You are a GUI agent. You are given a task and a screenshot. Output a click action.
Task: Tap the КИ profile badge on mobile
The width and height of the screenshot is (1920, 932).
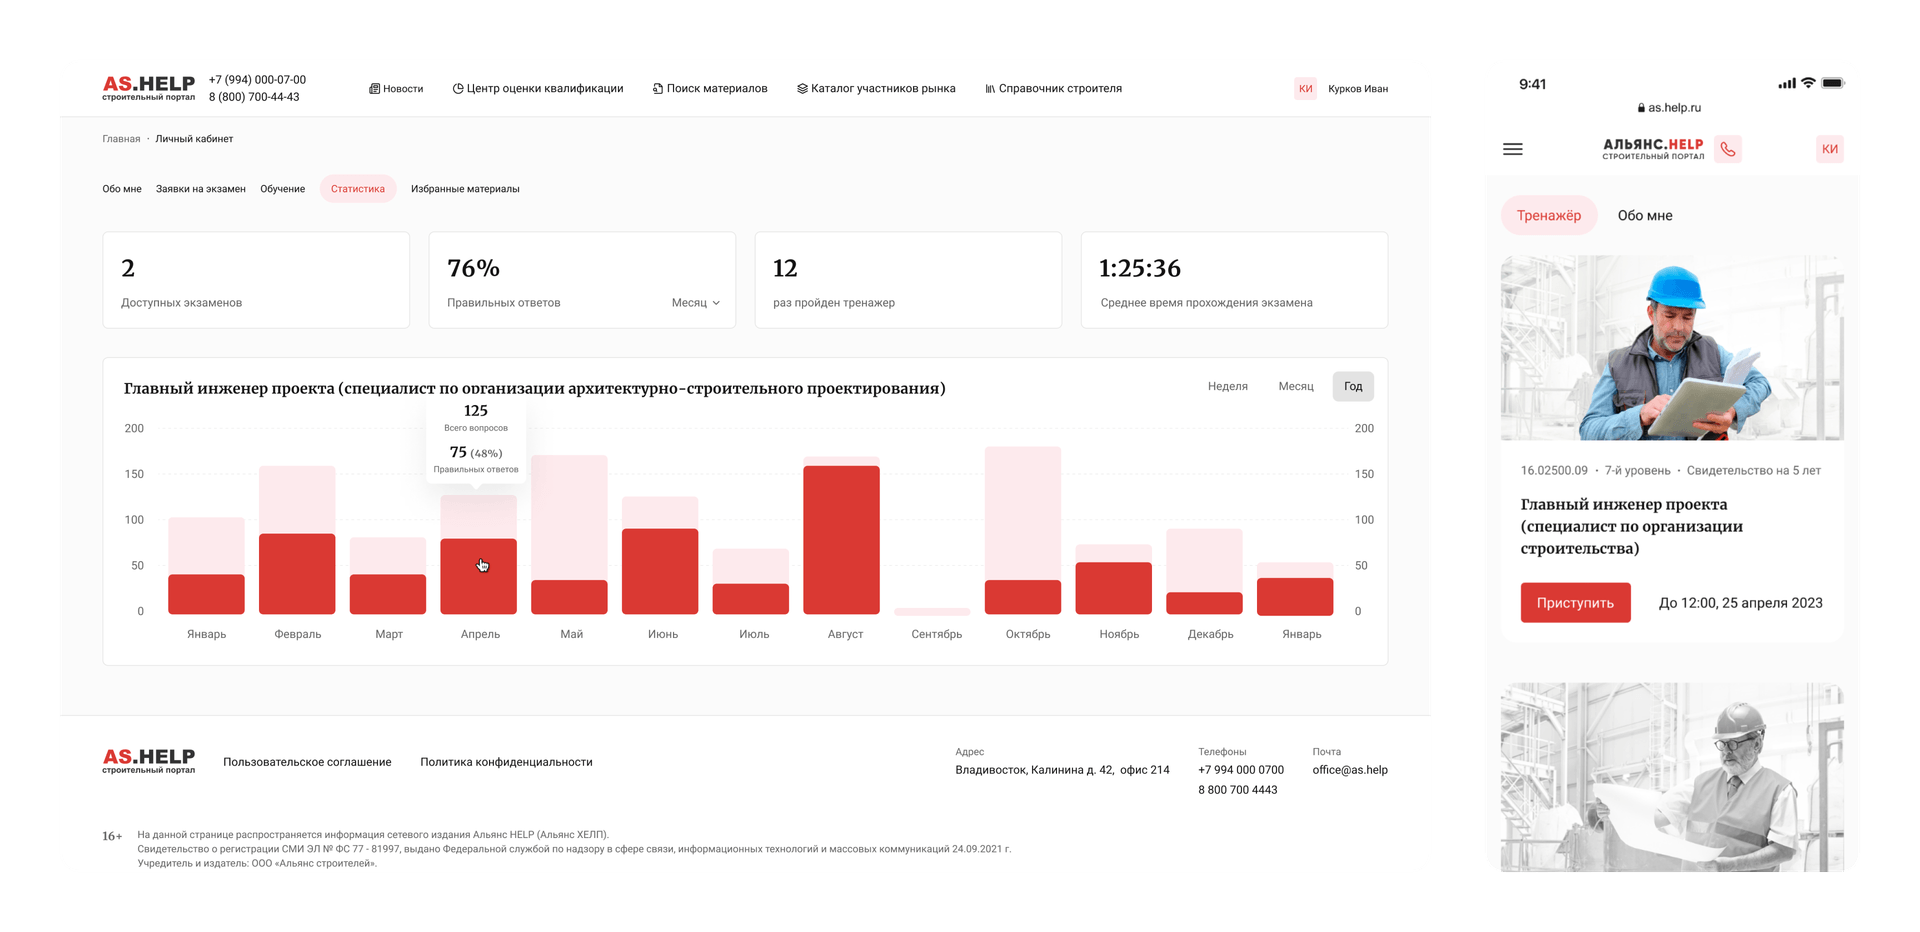click(1829, 149)
